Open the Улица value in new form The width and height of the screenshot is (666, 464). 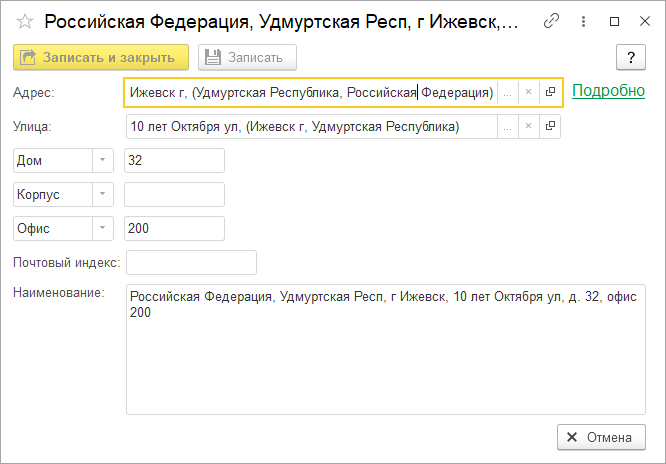tap(550, 127)
